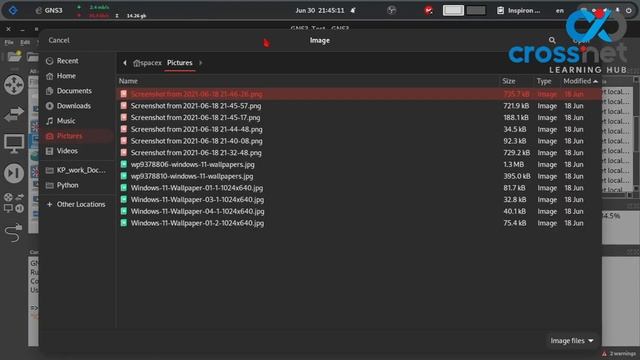Open Recent in the sidebar
Screen dimensions: 640x360
coord(67,61)
